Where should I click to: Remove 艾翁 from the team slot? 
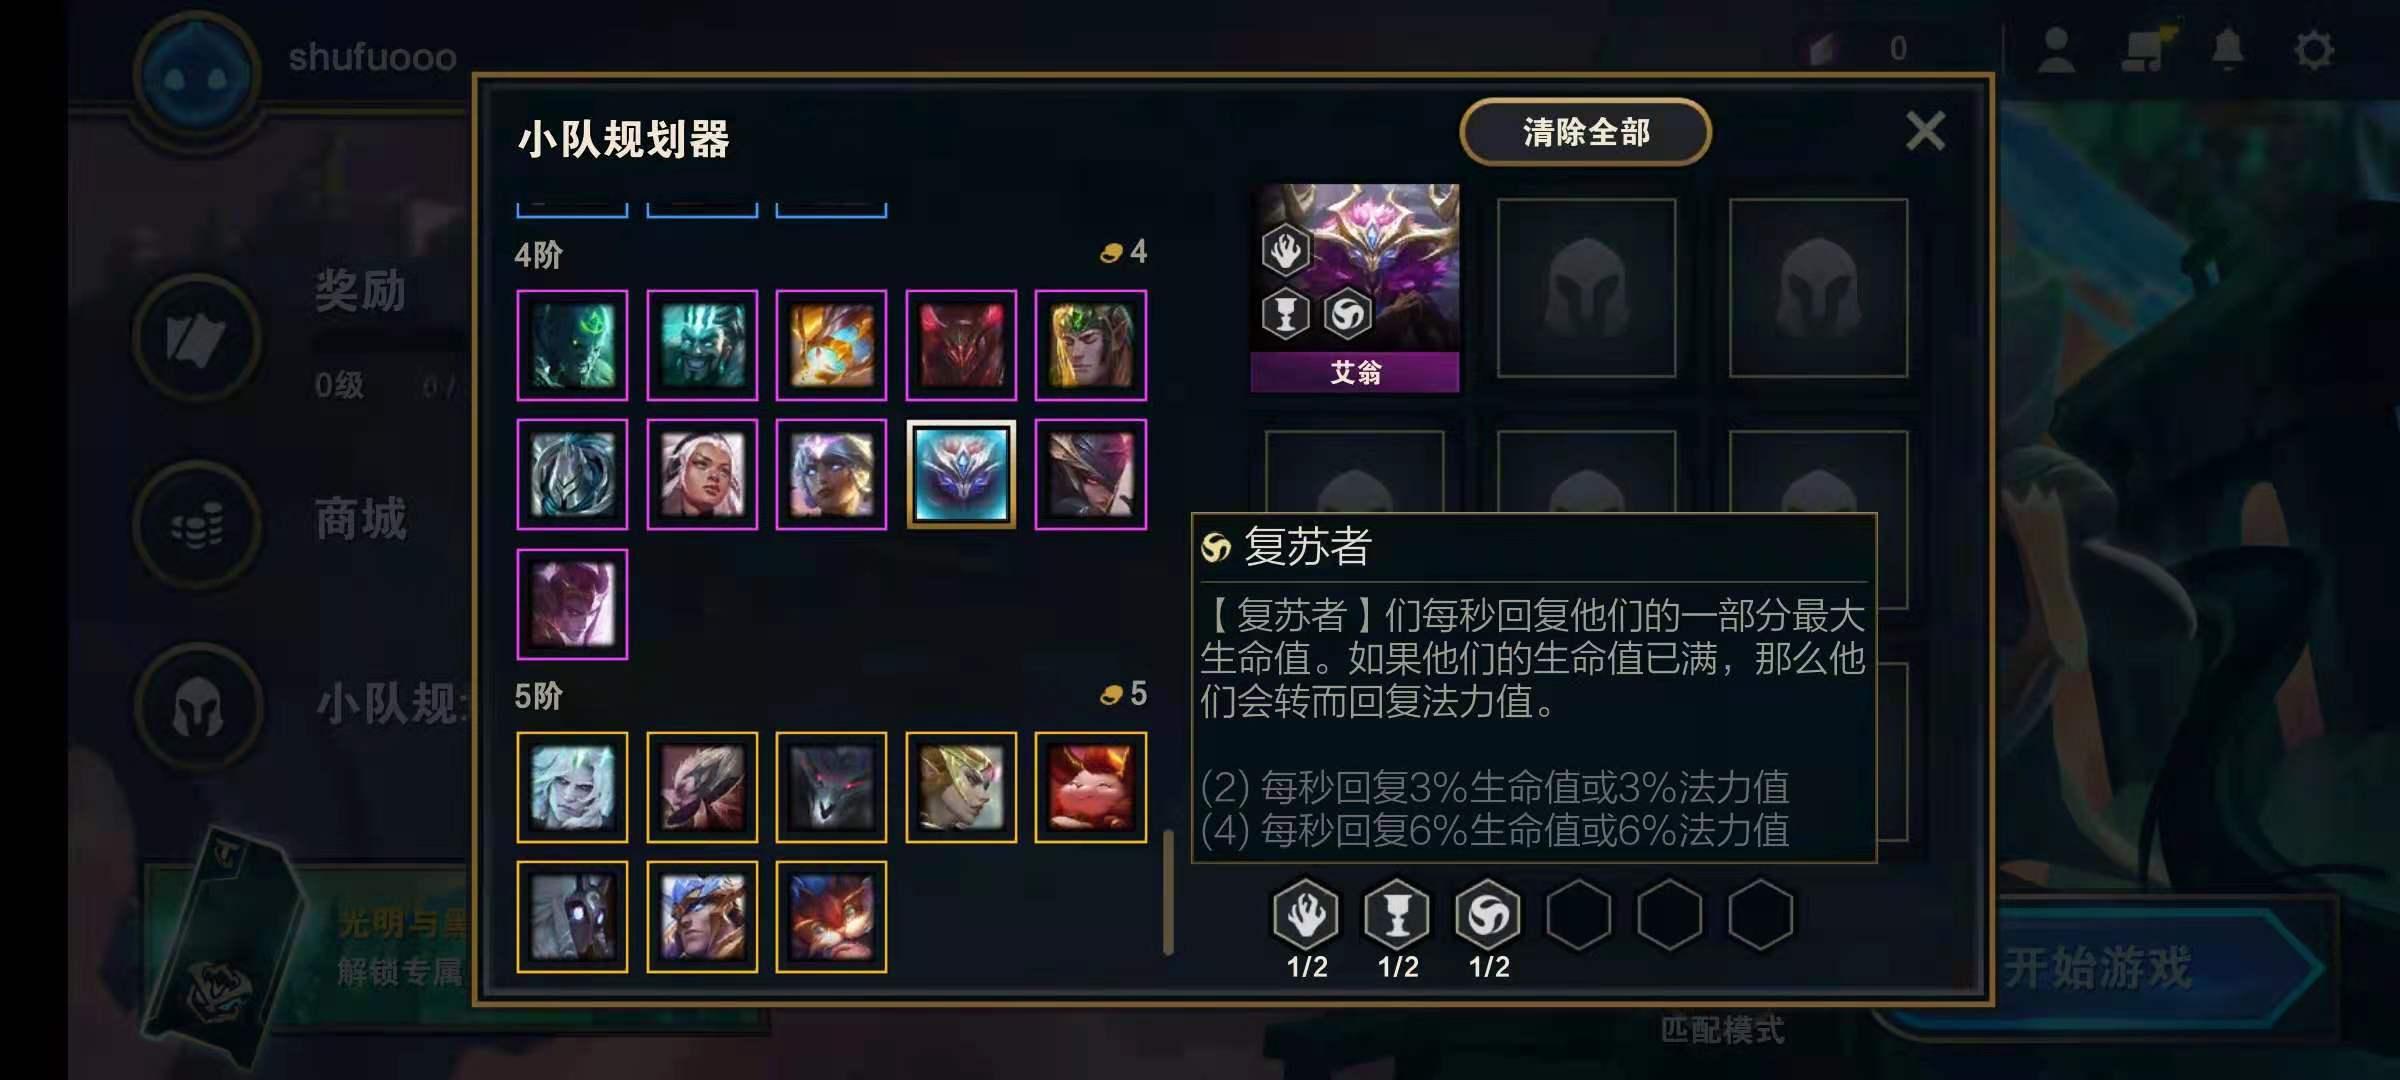[x=1355, y=287]
